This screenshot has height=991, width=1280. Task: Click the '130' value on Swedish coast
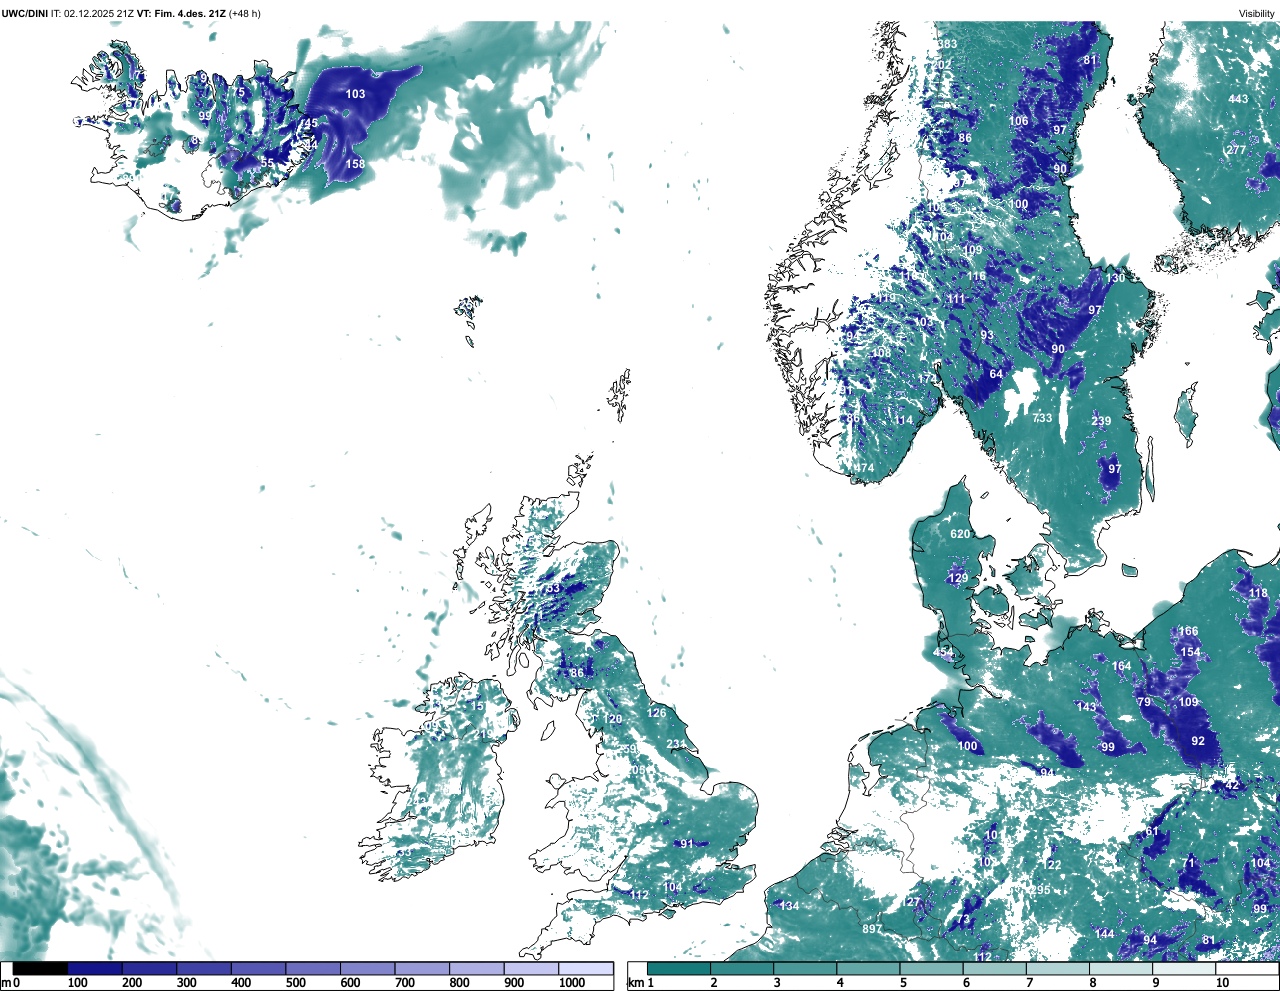pos(1115,278)
